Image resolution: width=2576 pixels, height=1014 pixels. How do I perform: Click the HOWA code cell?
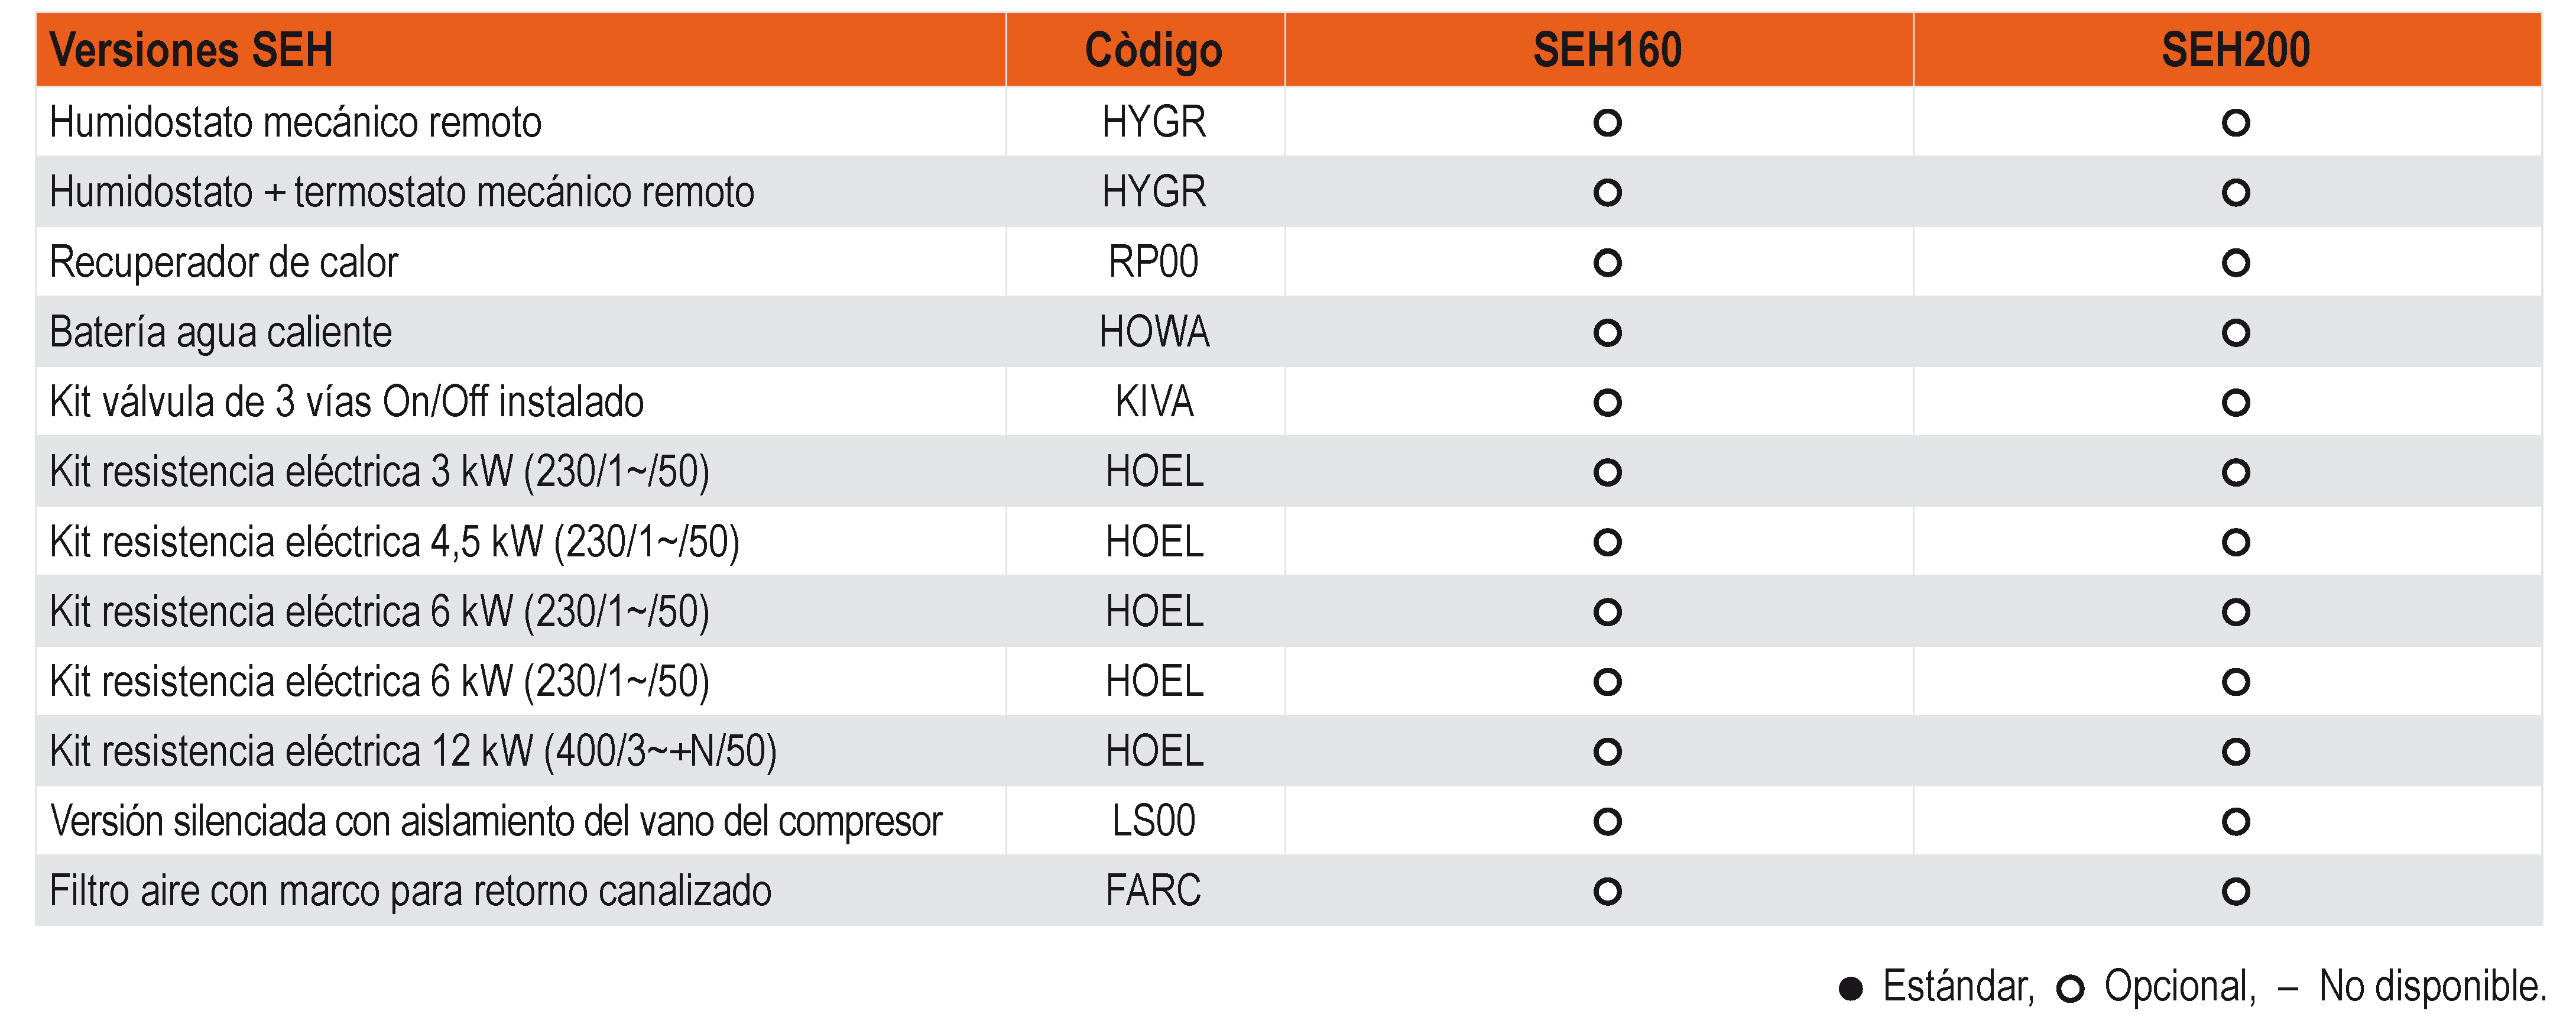pos(1154,332)
